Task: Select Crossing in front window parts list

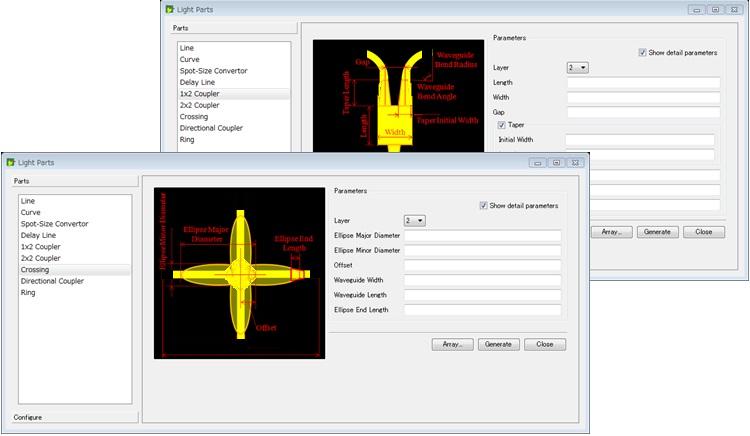Action: pos(75,270)
